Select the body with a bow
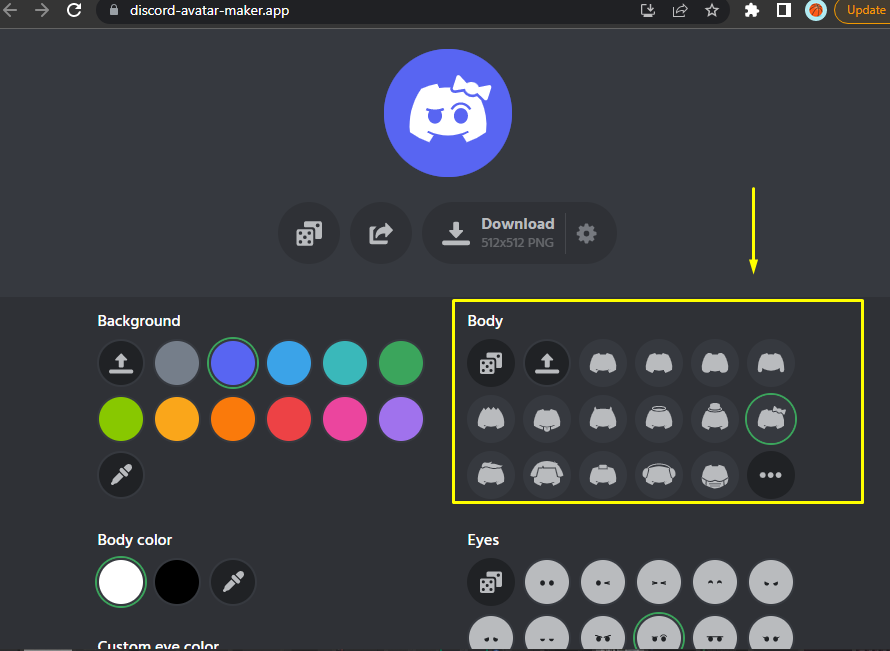 770,419
